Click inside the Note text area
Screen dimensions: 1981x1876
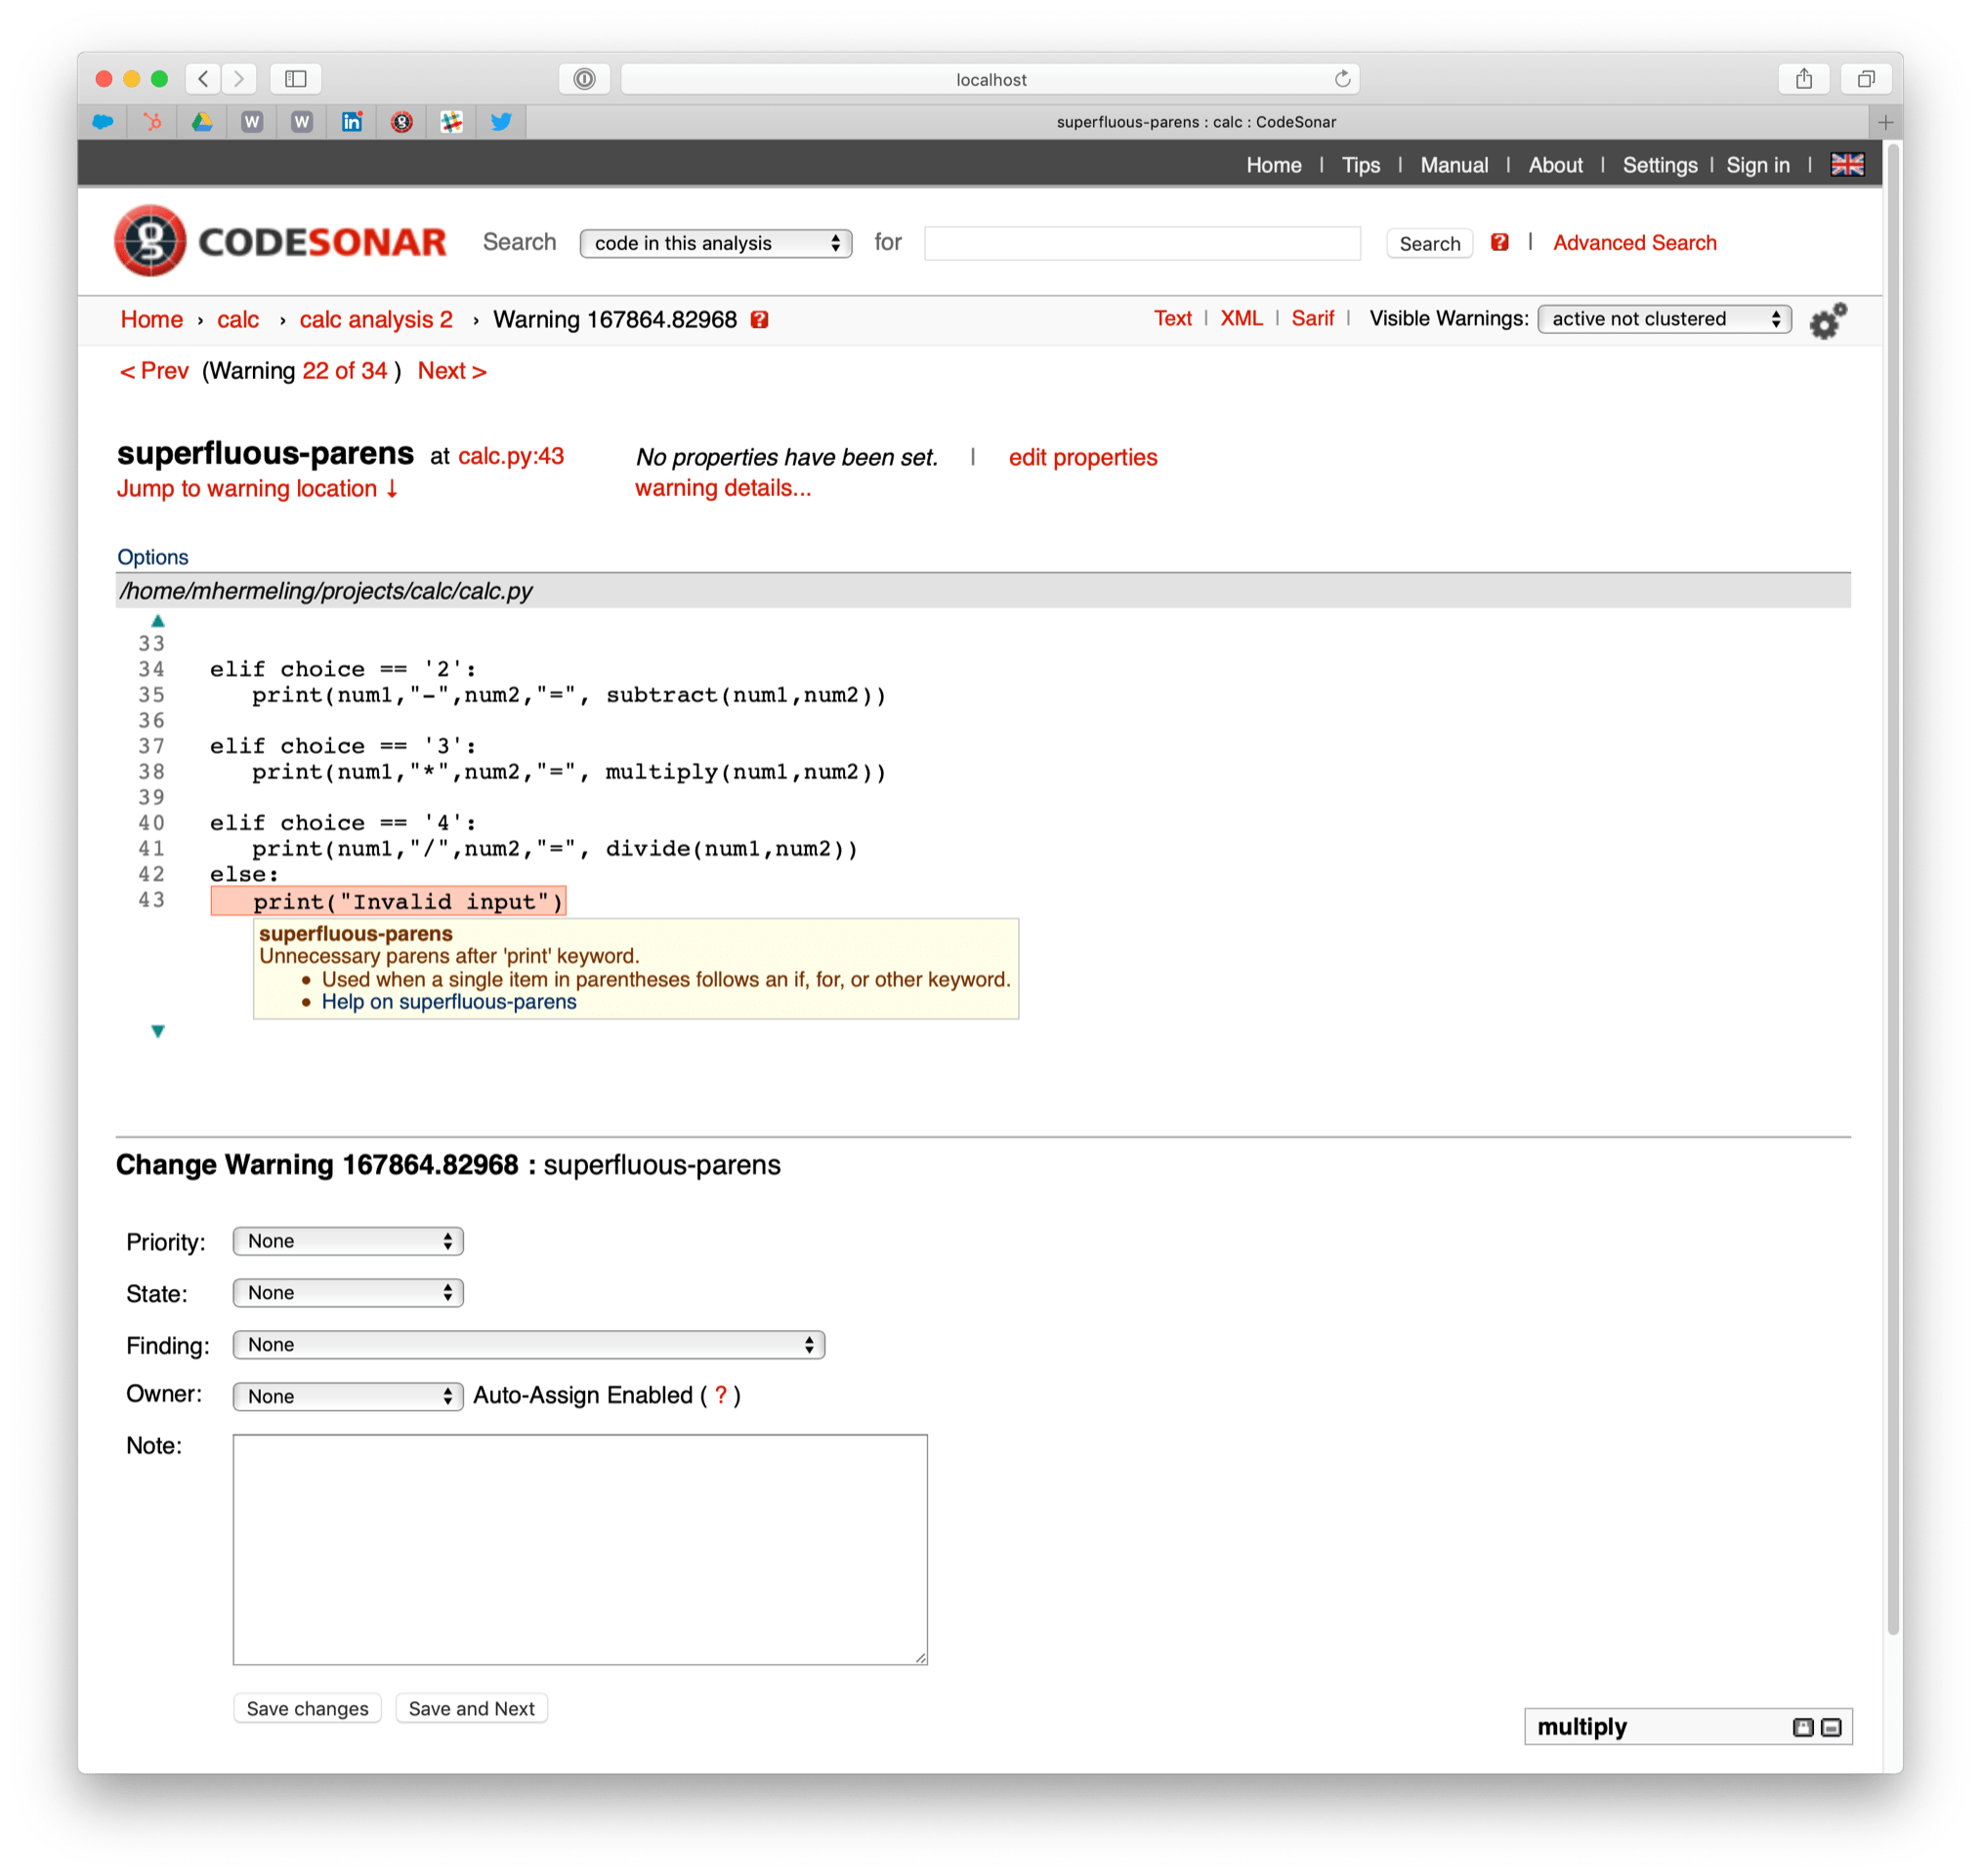tap(580, 1549)
